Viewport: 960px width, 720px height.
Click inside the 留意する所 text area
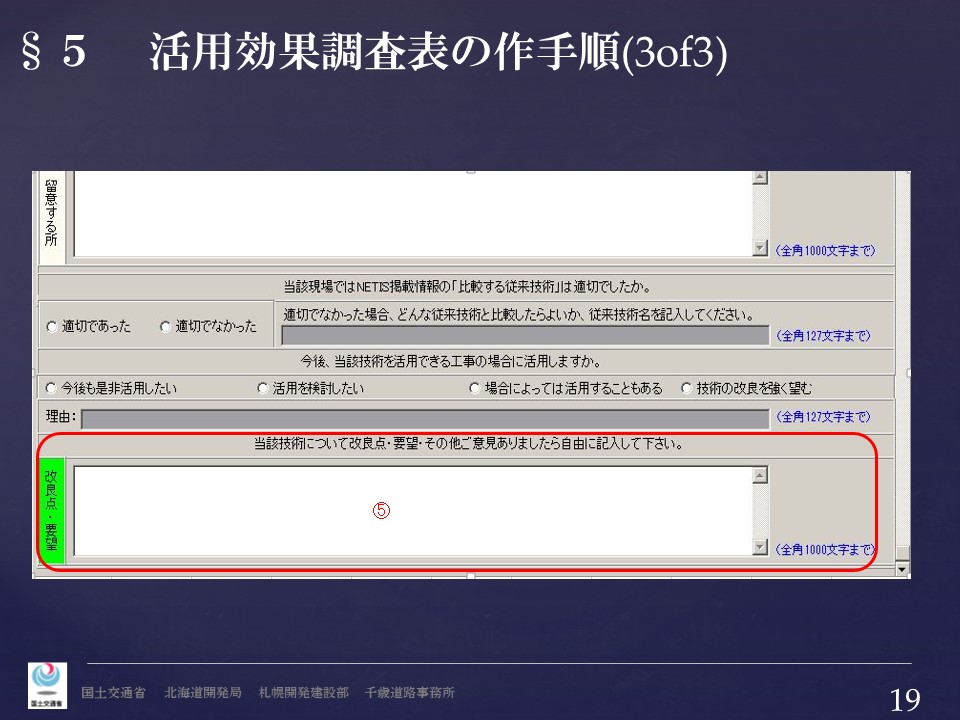412,214
